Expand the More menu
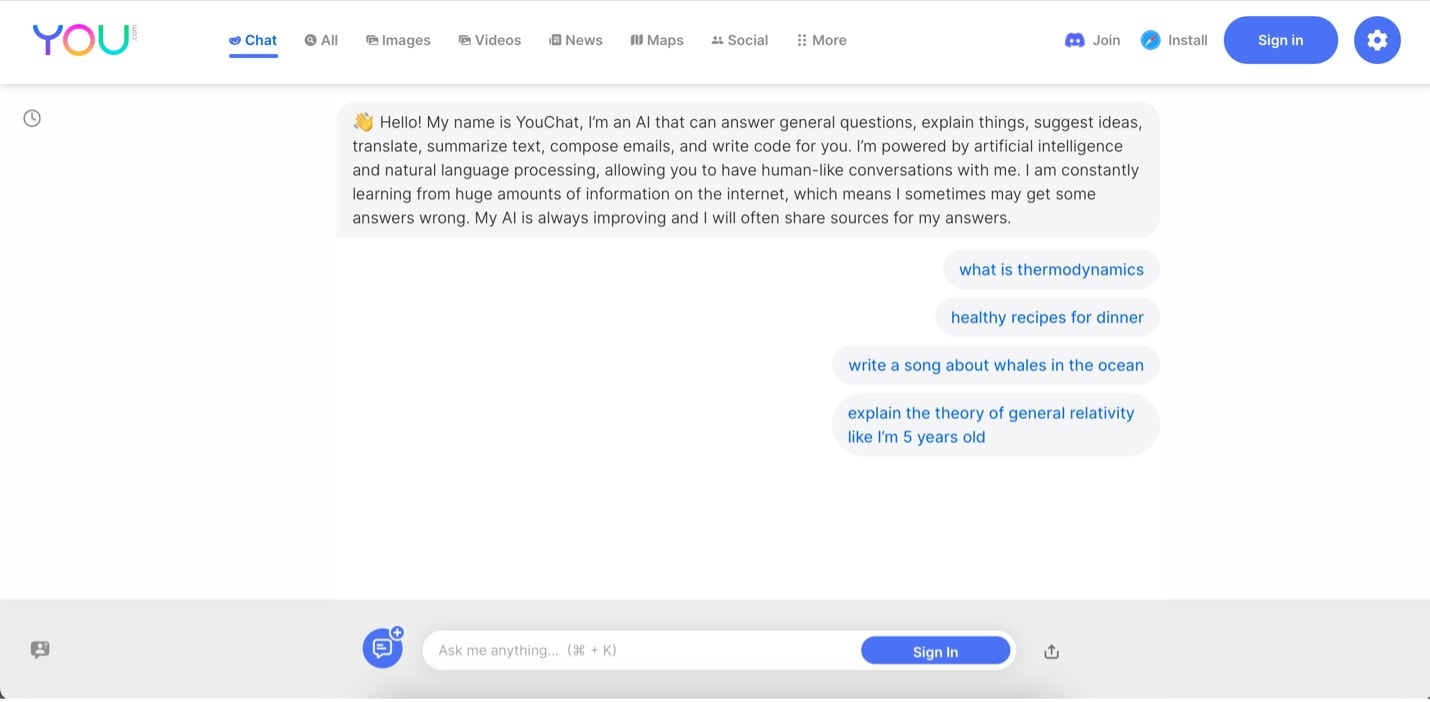The image size is (1430, 702). pyautogui.click(x=821, y=40)
